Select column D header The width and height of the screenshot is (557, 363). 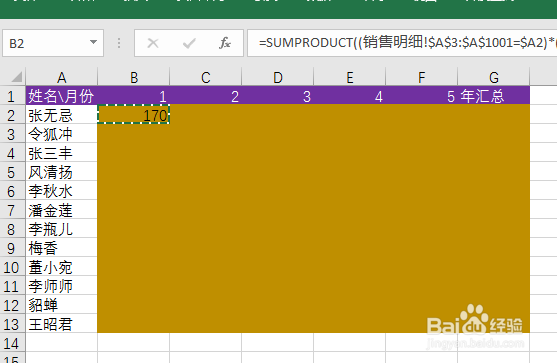pos(278,77)
